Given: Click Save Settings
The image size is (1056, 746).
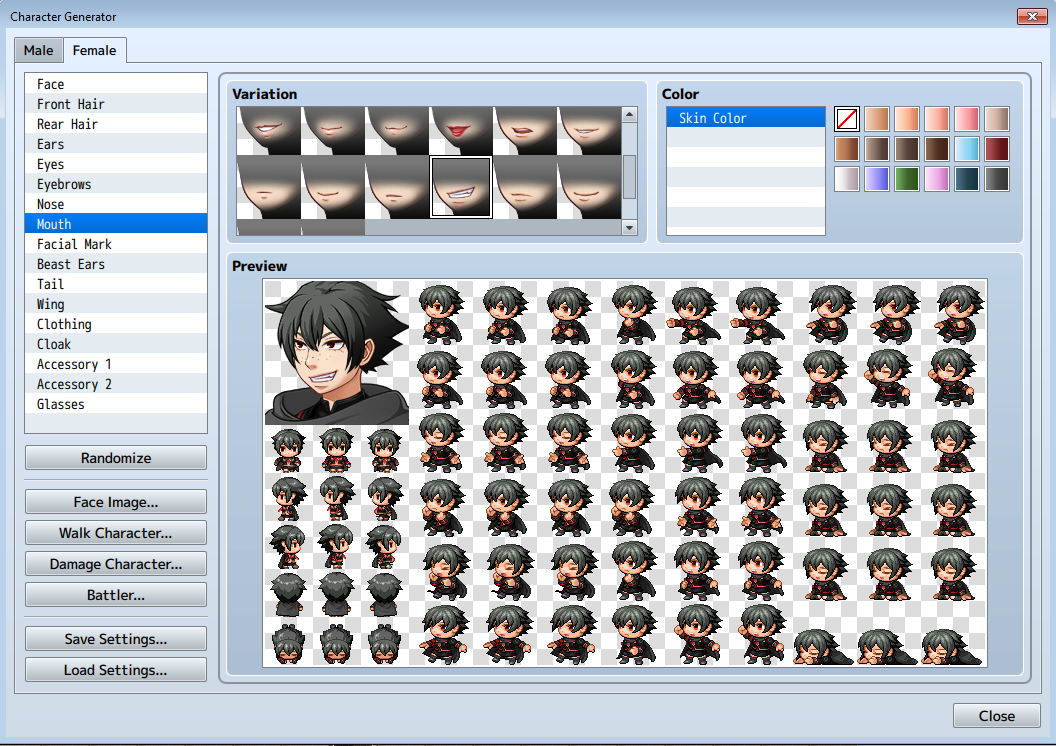Looking at the screenshot, I should point(115,638).
